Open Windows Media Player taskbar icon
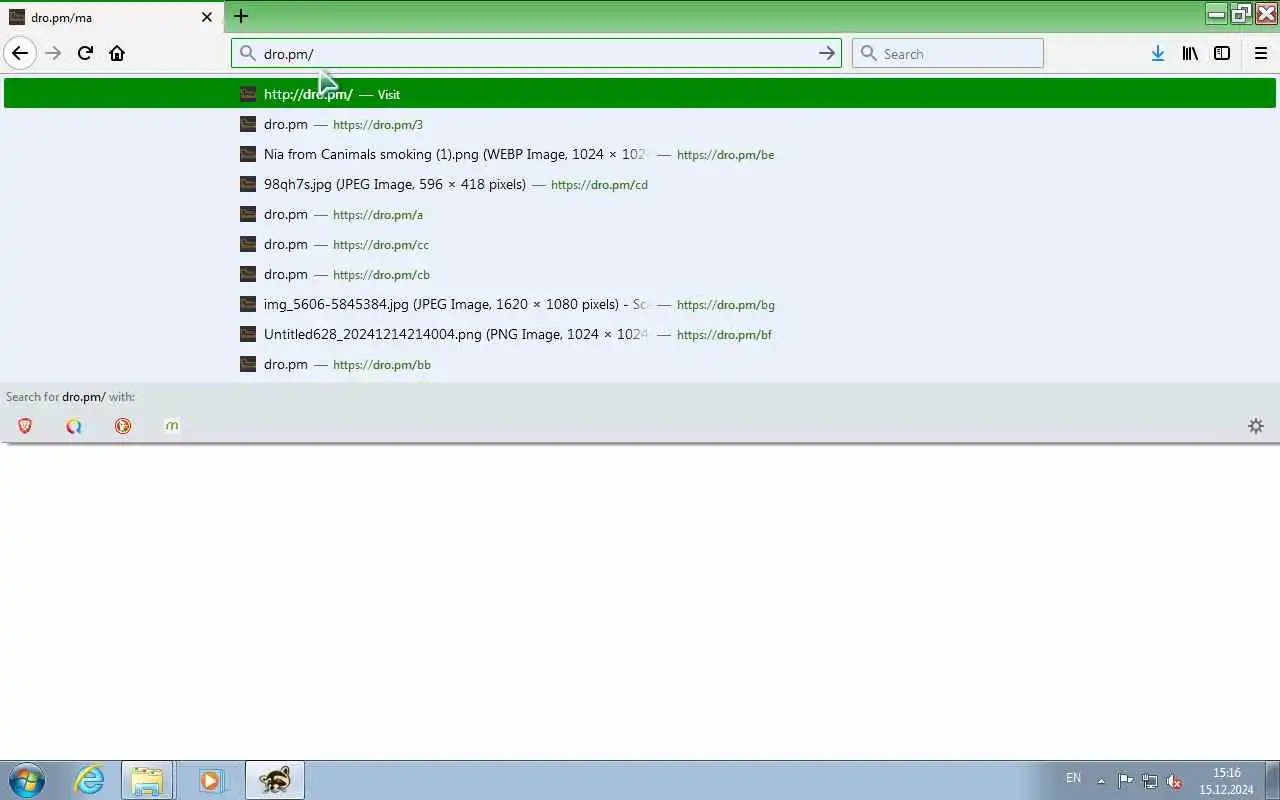1280x800 pixels. 210,780
